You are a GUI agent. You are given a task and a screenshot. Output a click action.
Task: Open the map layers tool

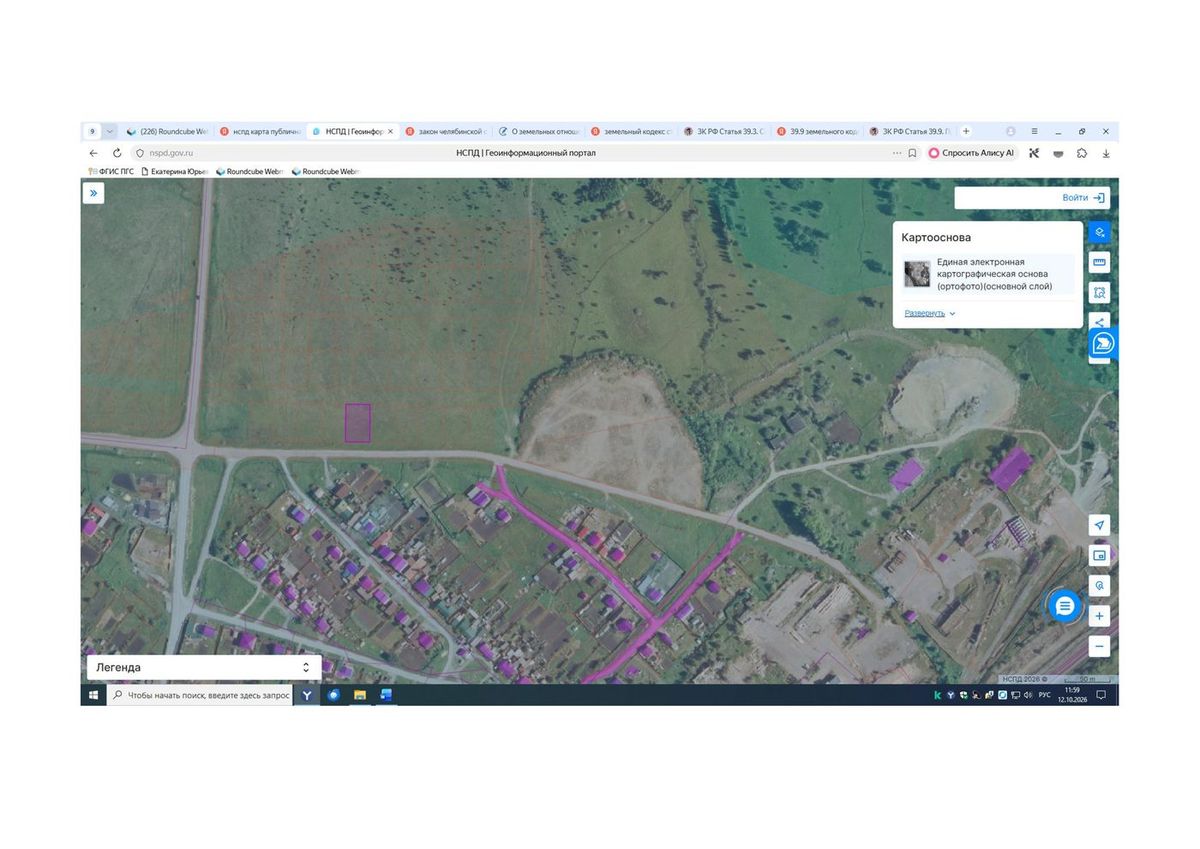1099,232
